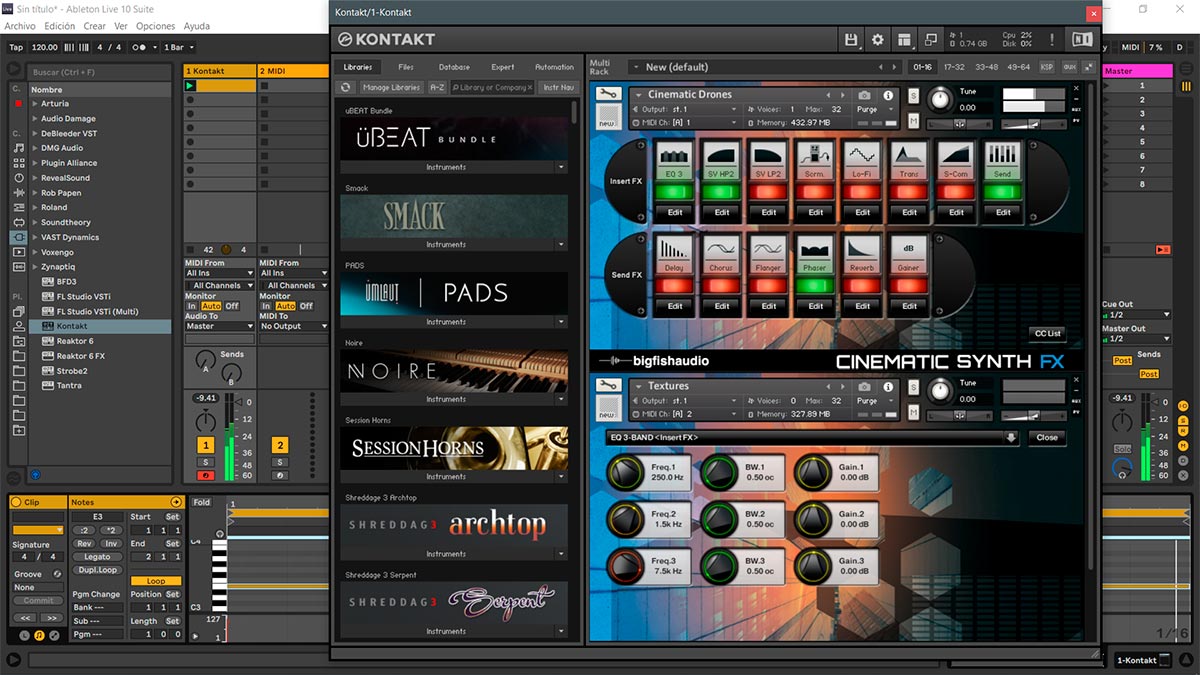The width and height of the screenshot is (1200, 675).
Task: Click the Manage Libraries button
Action: tap(391, 87)
